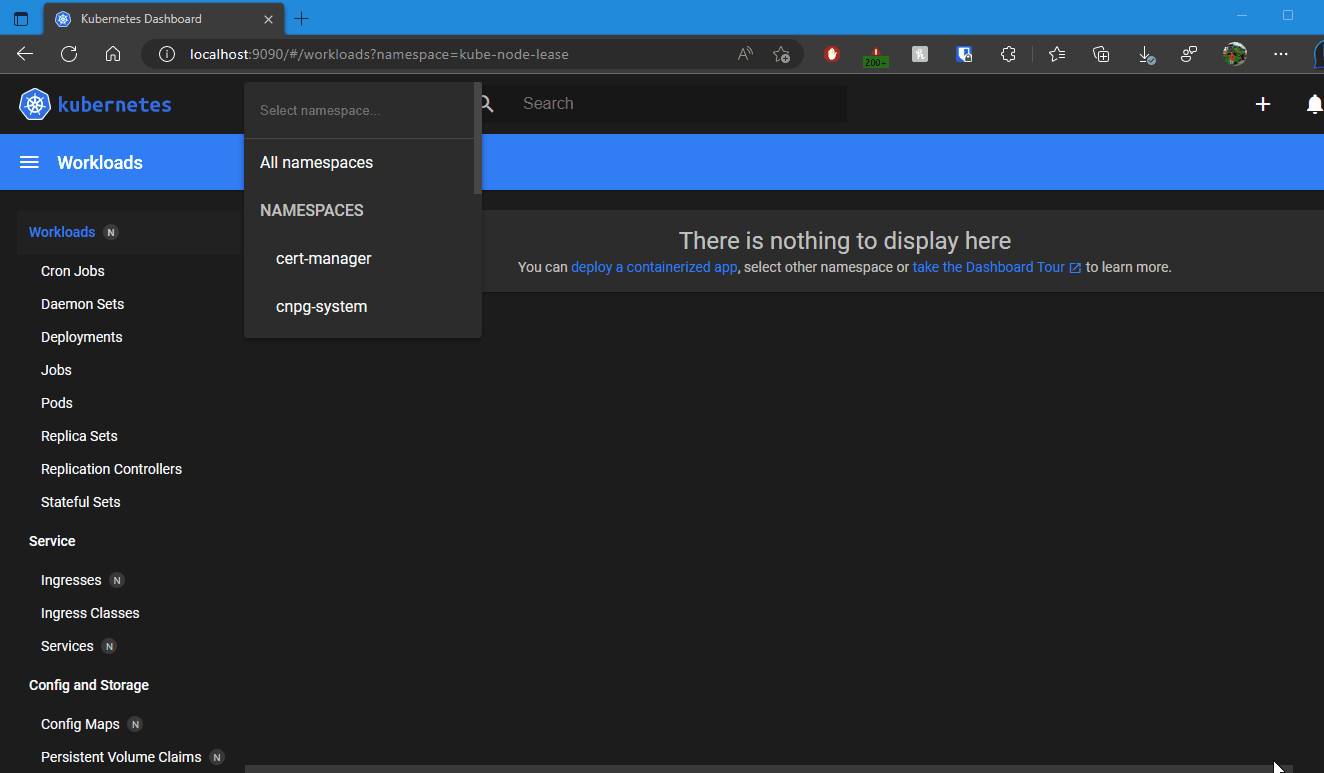Viewport: 1324px width, 773px height.
Task: Click the horizontal page scrollbar
Action: pyautogui.click(x=768, y=769)
